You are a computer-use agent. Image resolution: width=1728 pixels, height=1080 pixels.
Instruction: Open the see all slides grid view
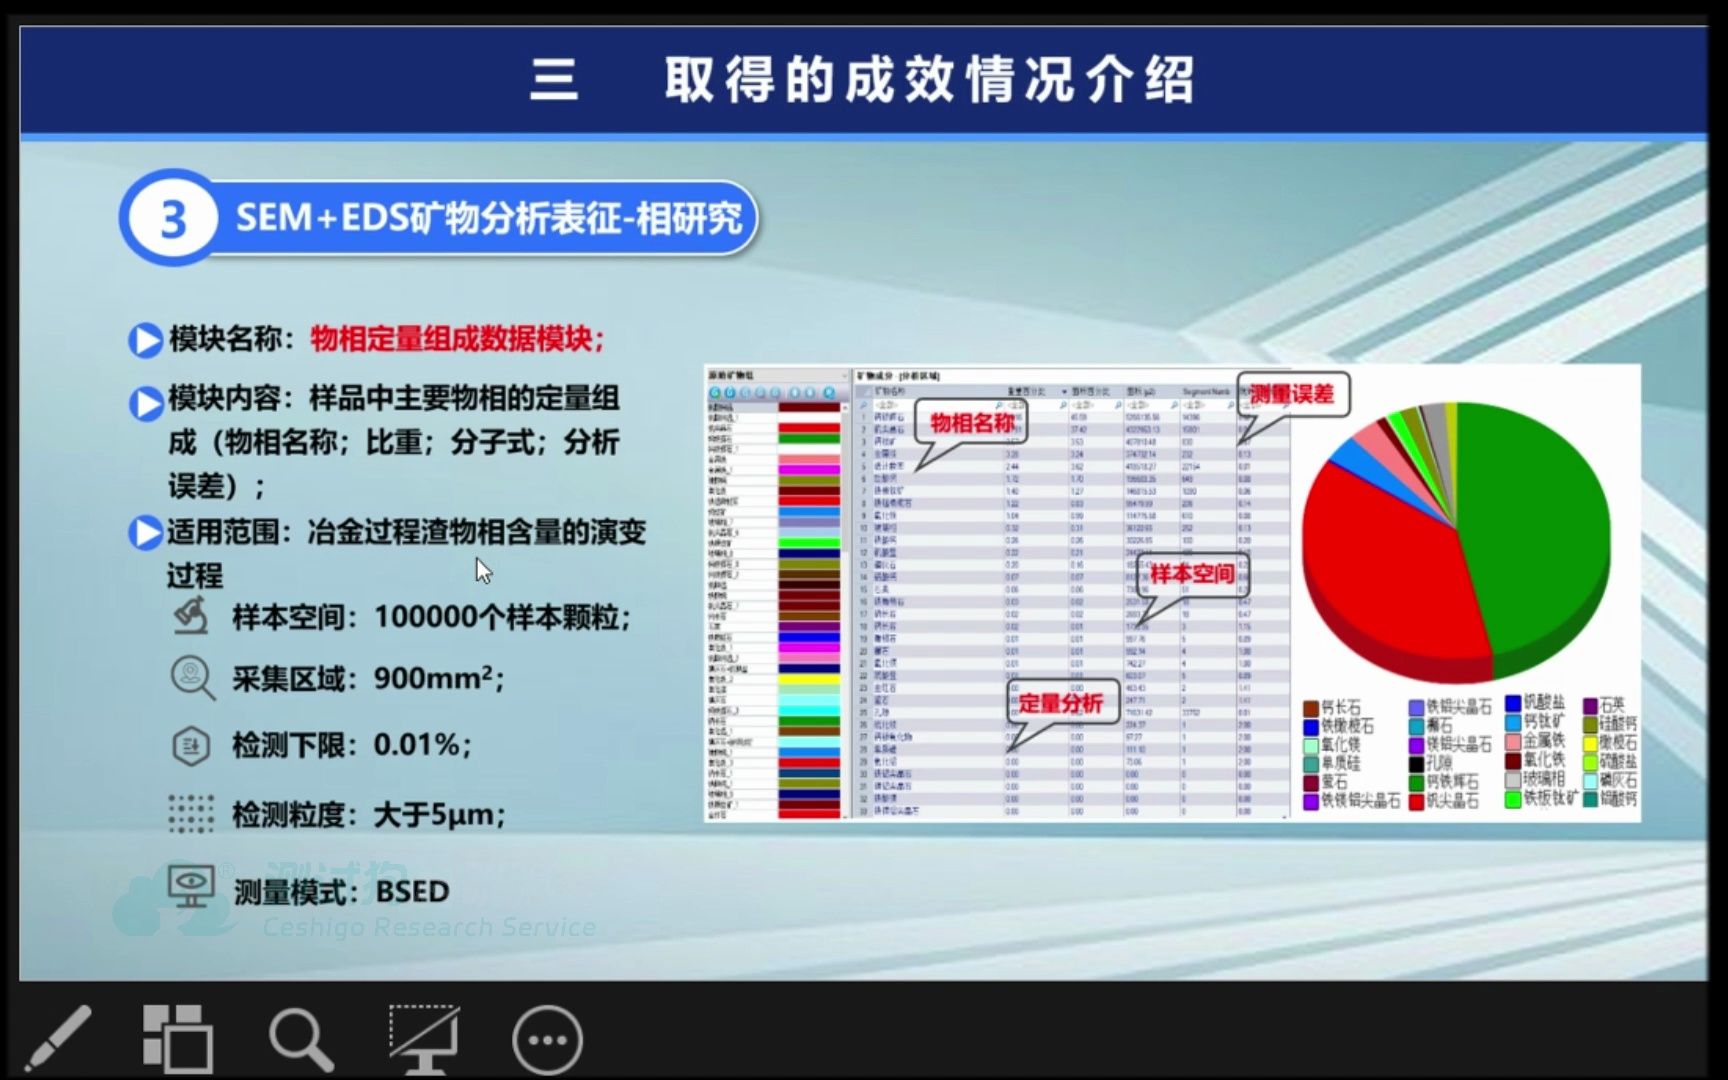177,1039
